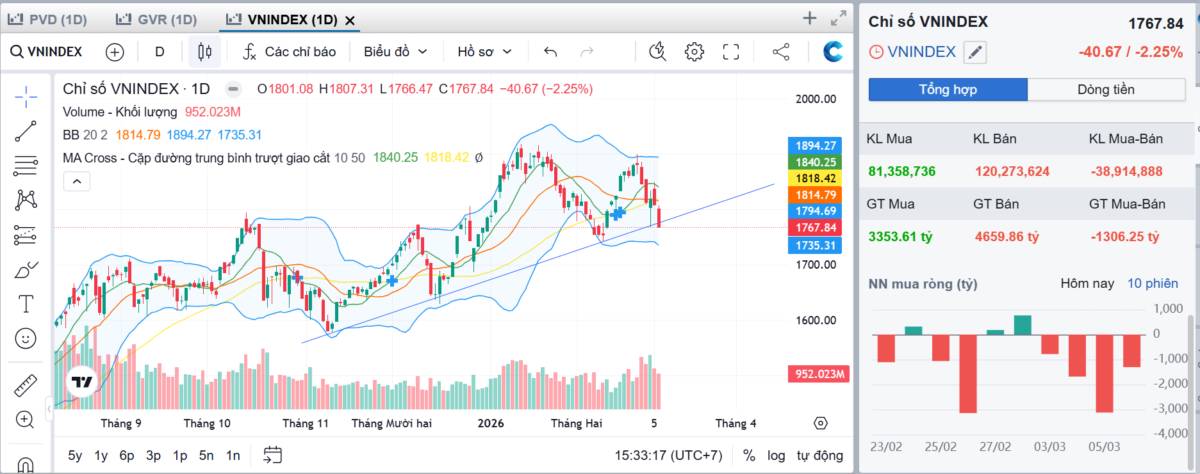Show Hôm nay foreign net buying
The height and width of the screenshot is (474, 1200).
(1087, 283)
